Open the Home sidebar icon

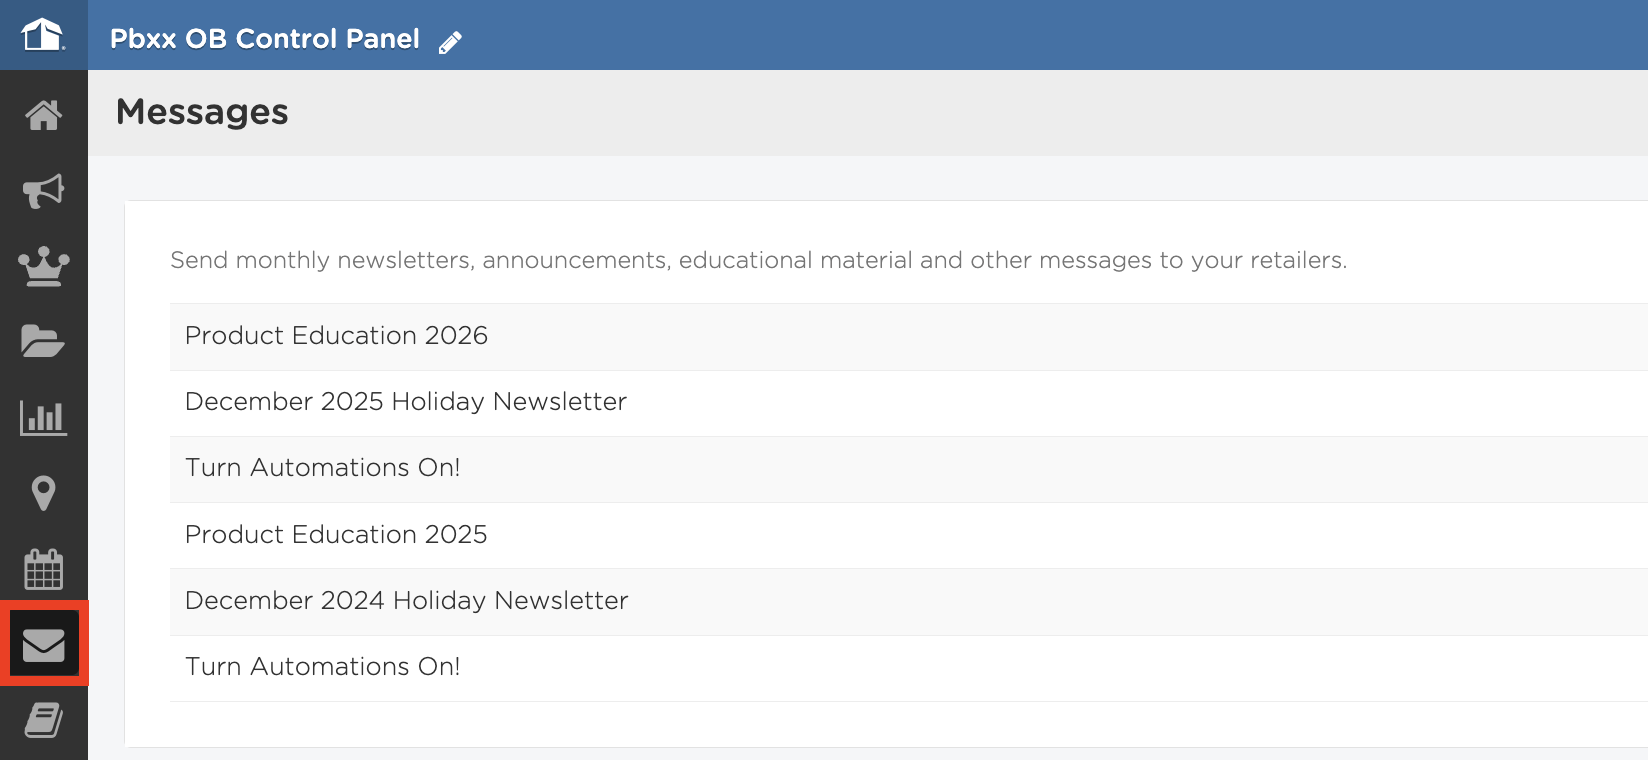pyautogui.click(x=43, y=115)
